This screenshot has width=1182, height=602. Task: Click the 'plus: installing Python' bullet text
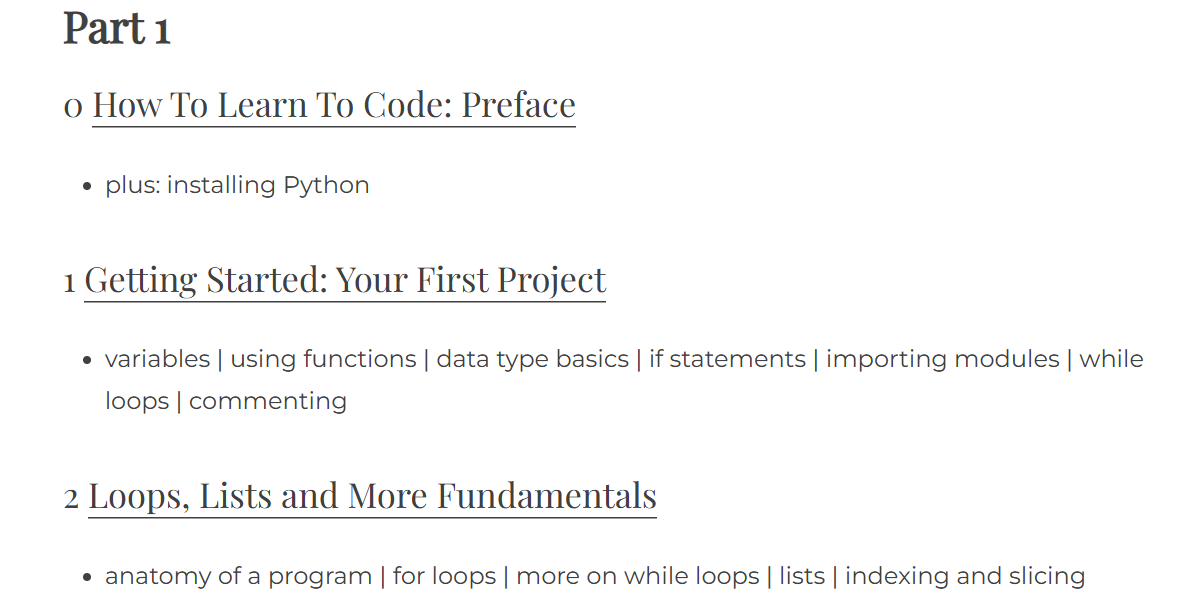pos(237,185)
